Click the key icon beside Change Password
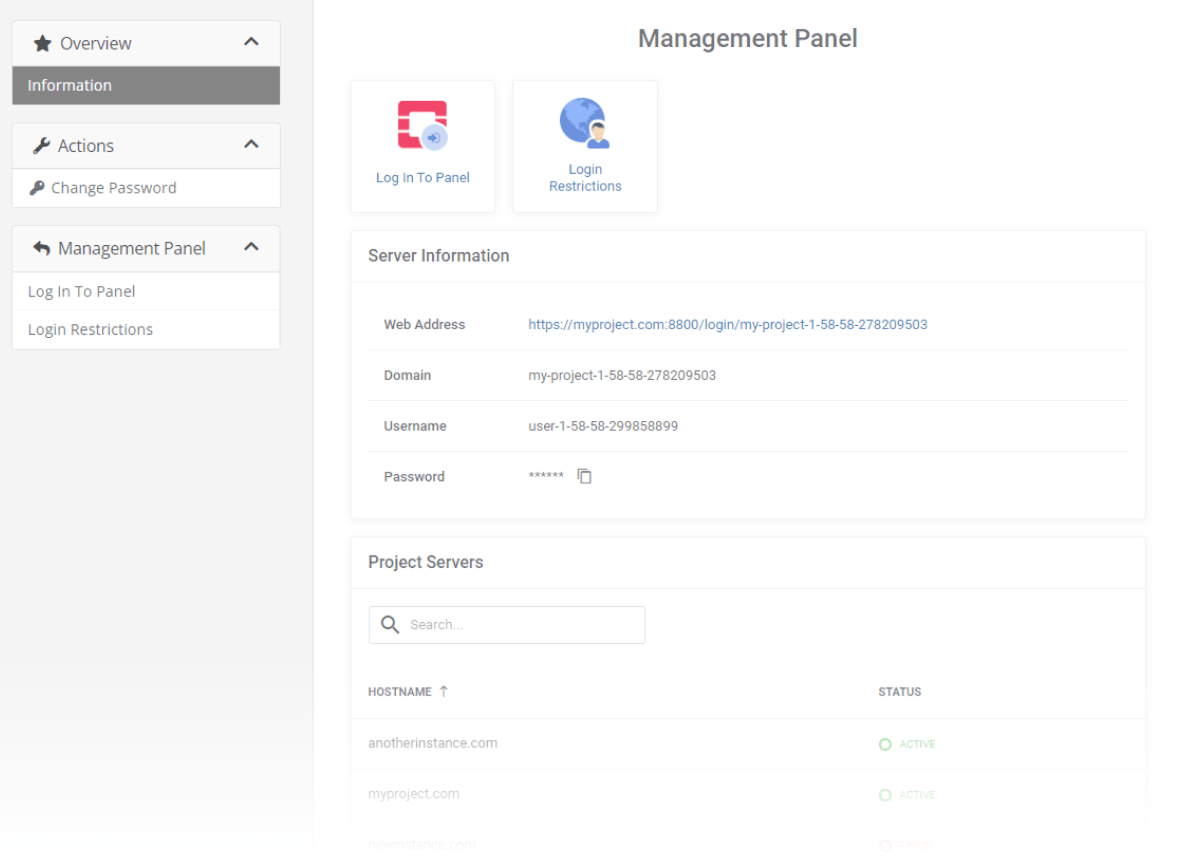1200x860 pixels. (37, 188)
